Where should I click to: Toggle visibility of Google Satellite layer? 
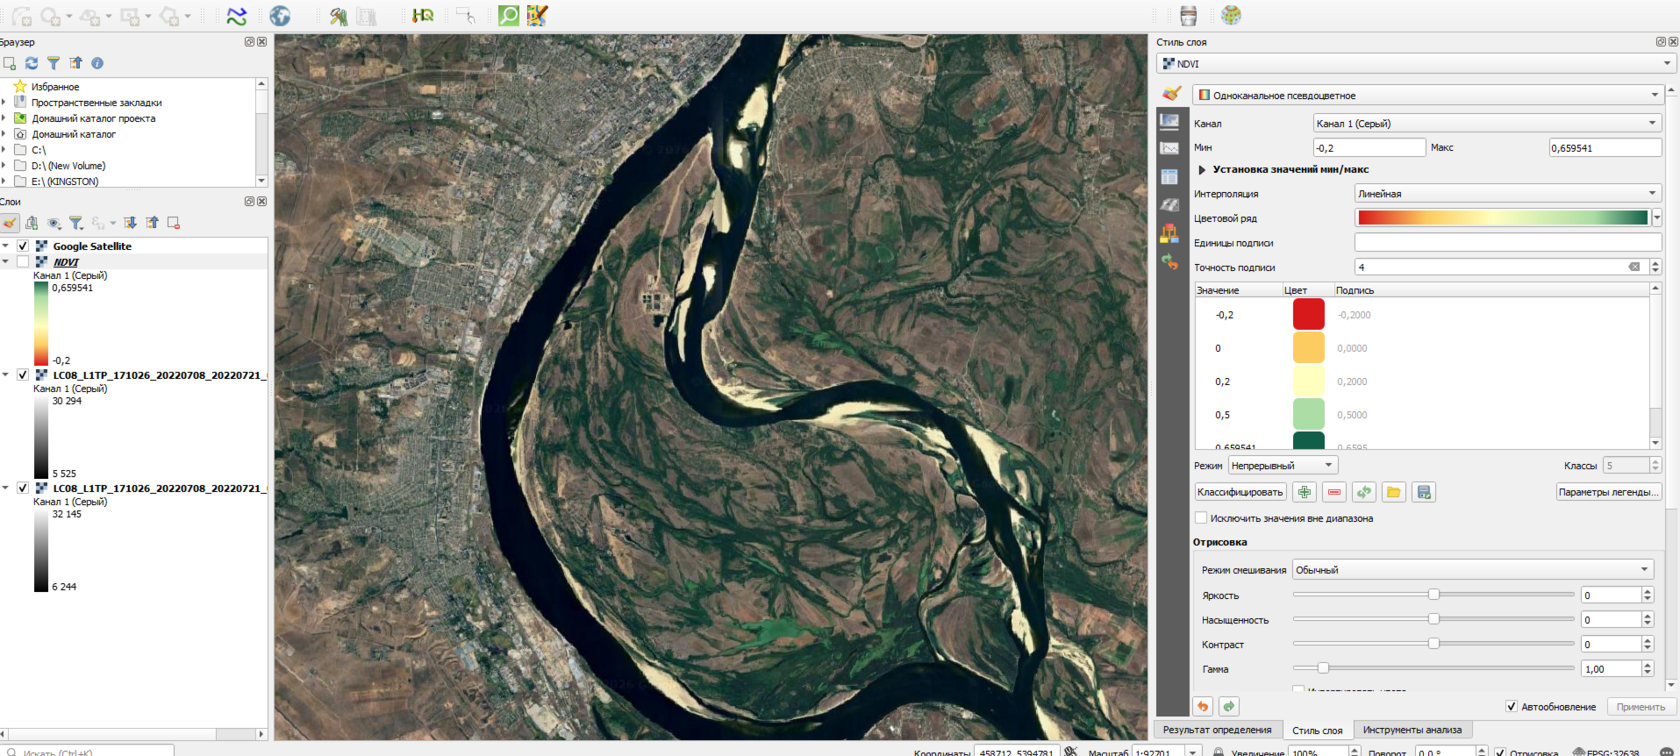[23, 246]
